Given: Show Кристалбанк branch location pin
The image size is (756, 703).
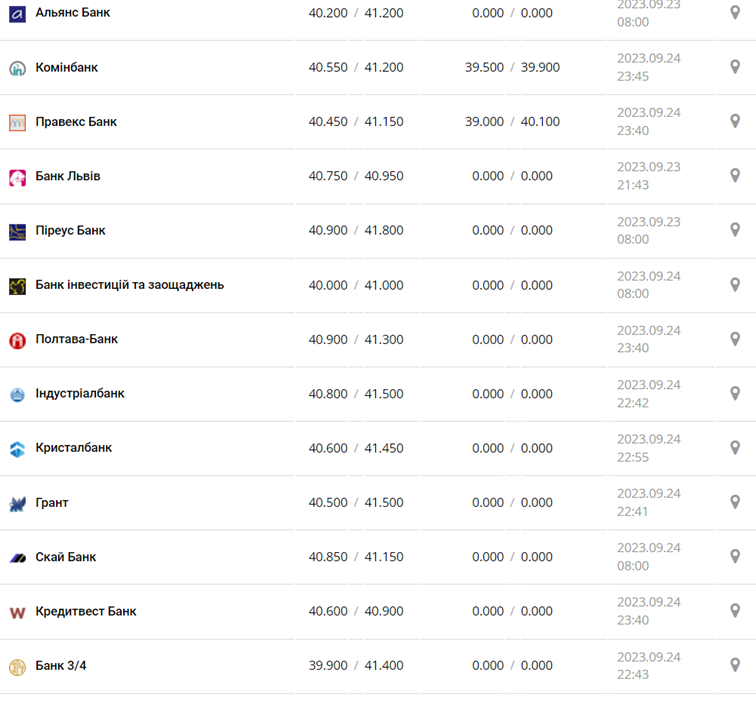Looking at the screenshot, I should tap(735, 447).
